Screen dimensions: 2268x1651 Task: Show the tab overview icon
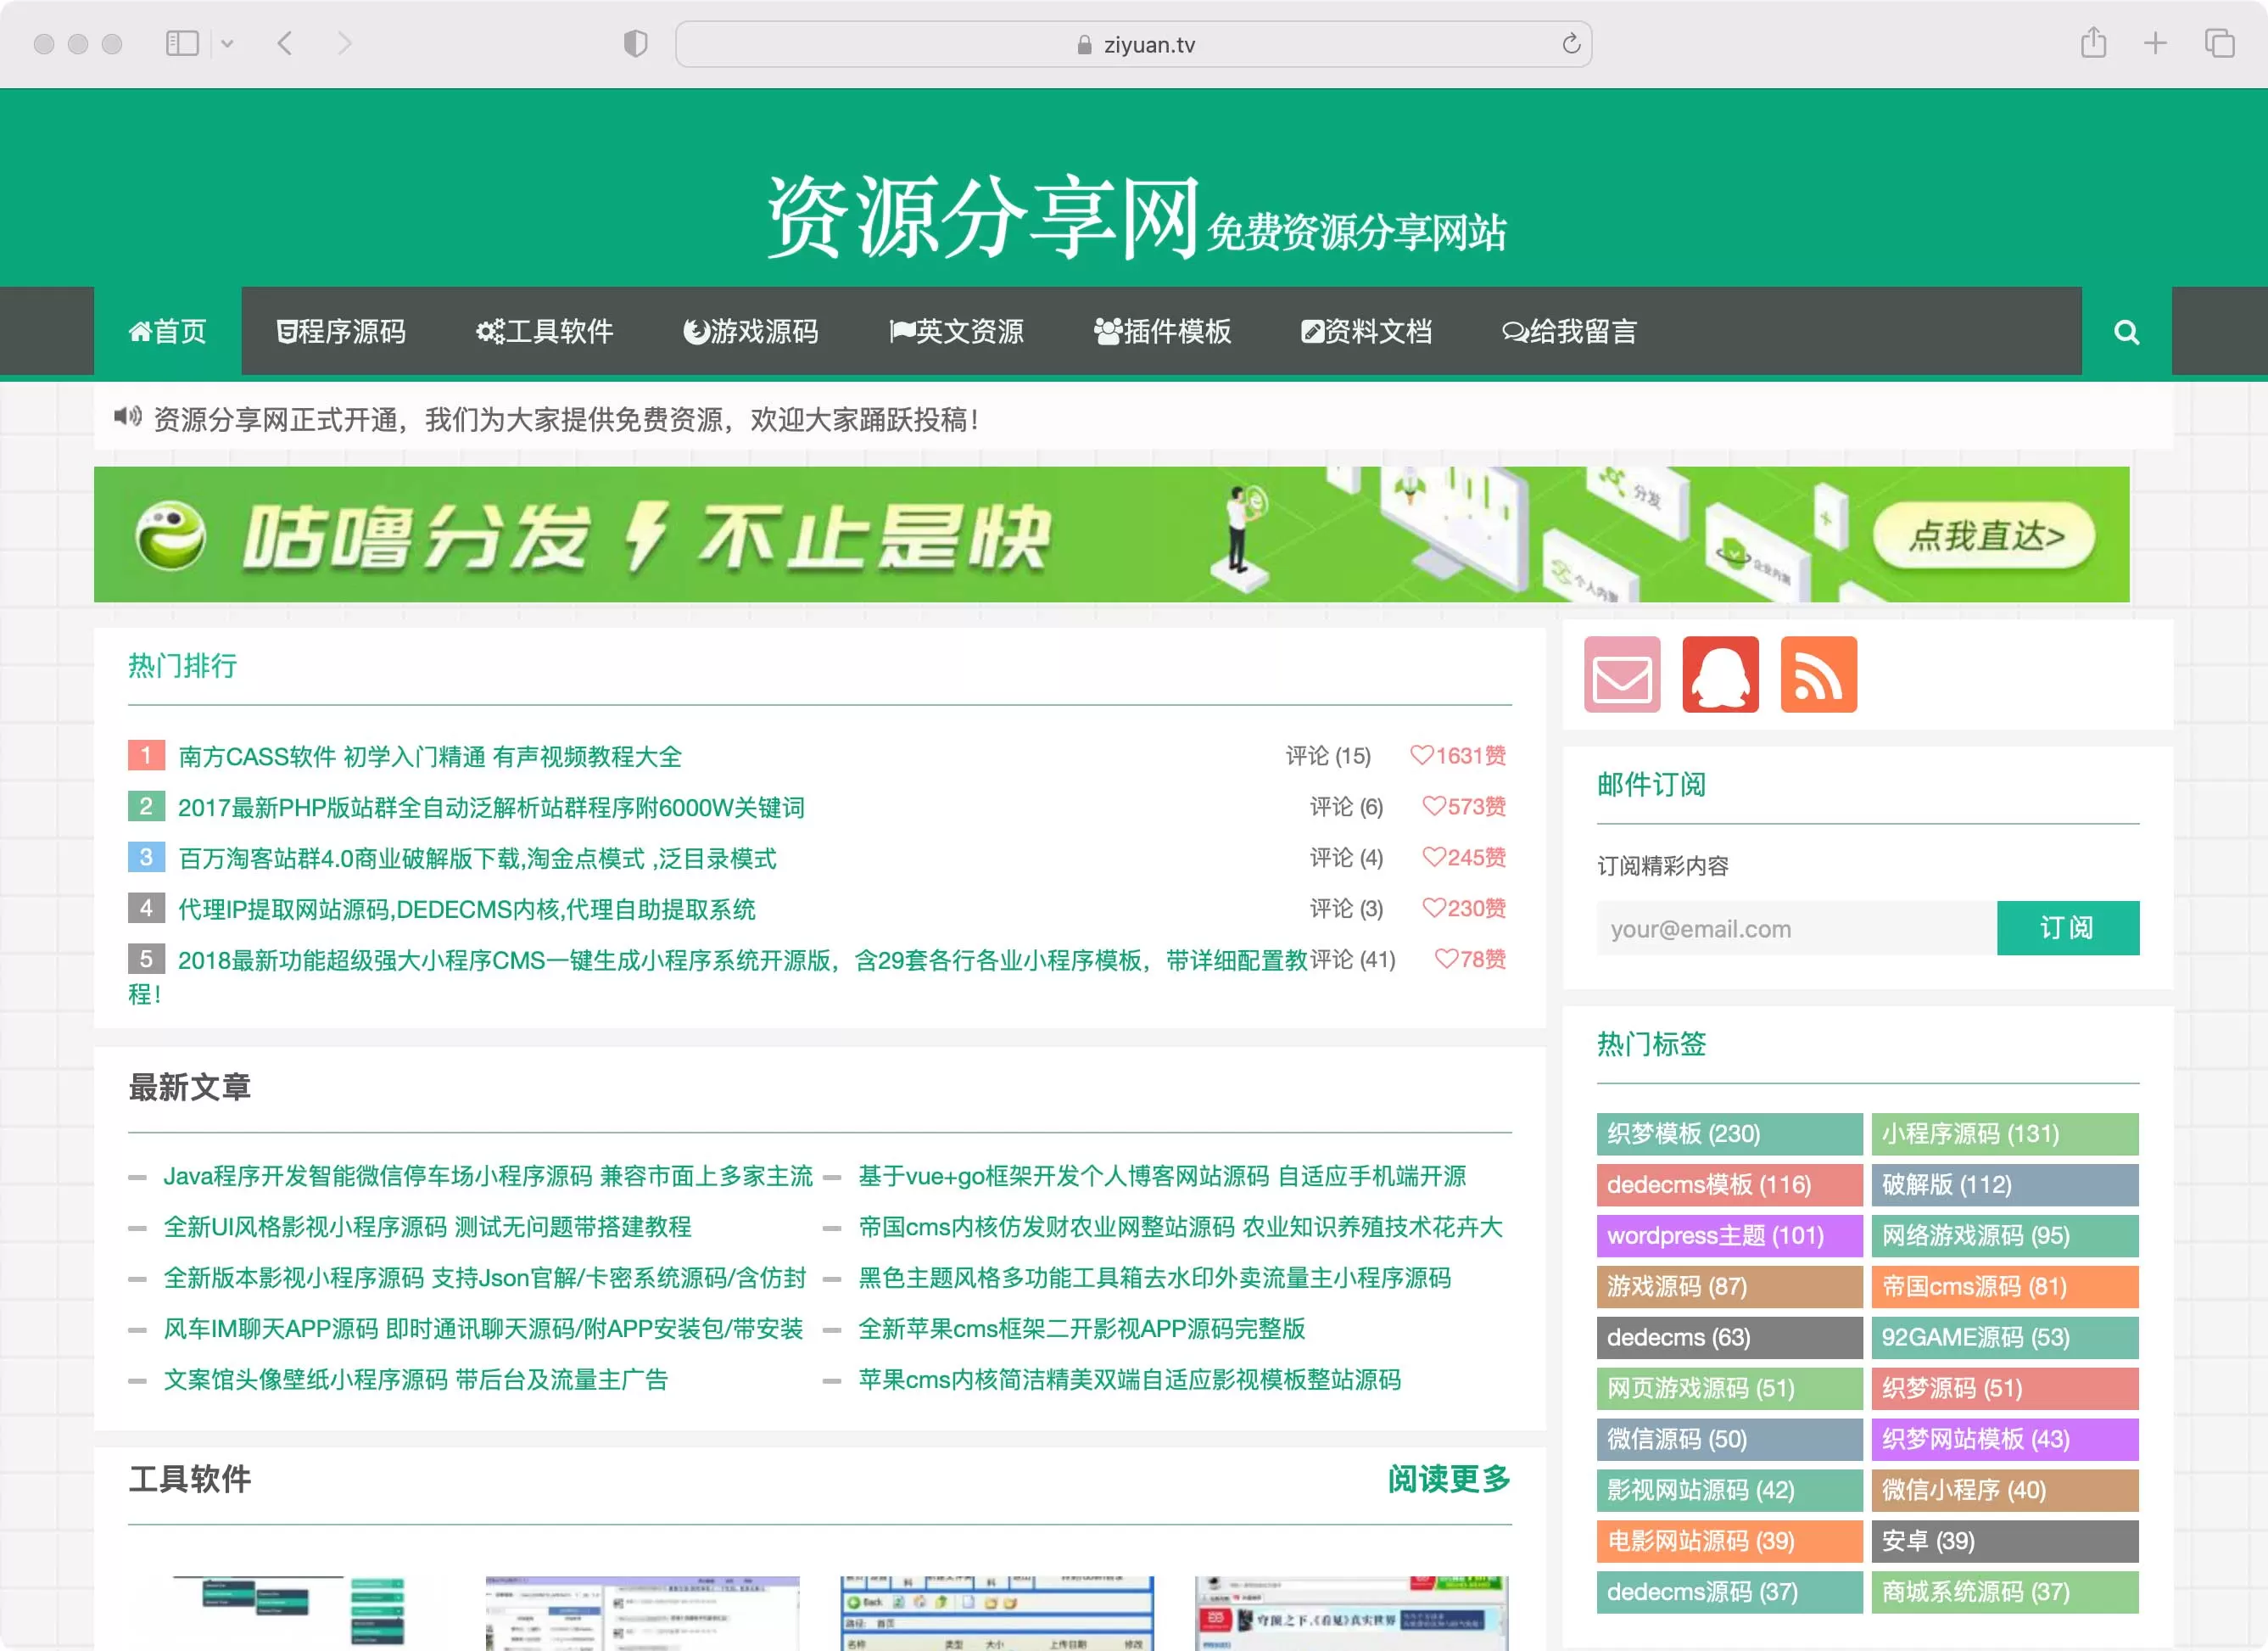(x=2219, y=43)
